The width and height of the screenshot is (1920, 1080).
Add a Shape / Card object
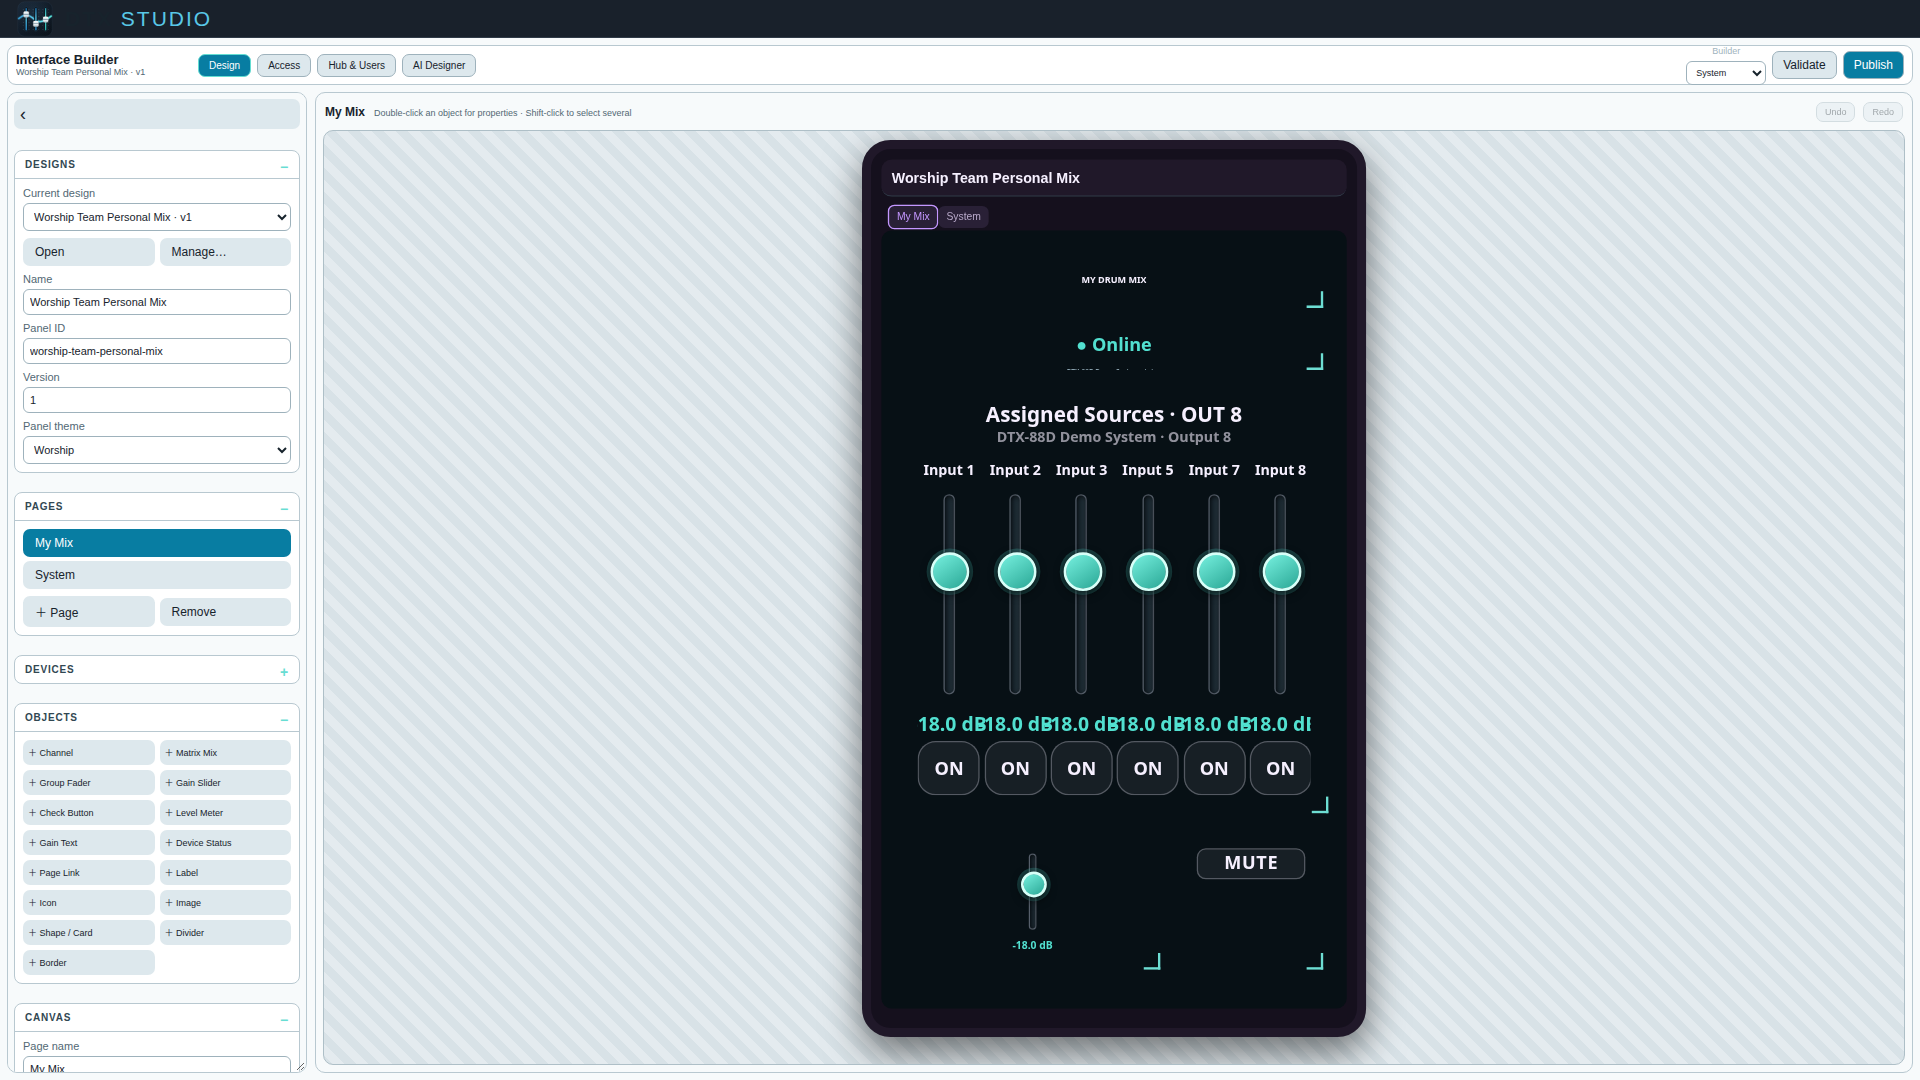[89, 933]
